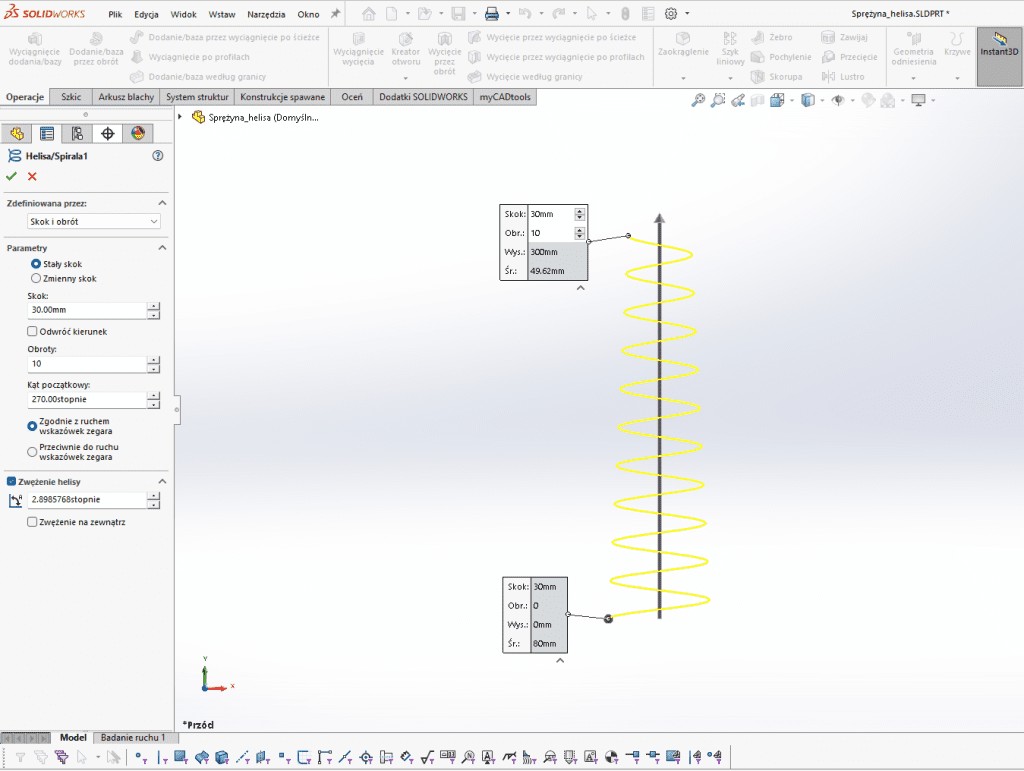This screenshot has height=771, width=1024.
Task: Enable the Odwróć kierunek checkbox
Action: pos(33,331)
